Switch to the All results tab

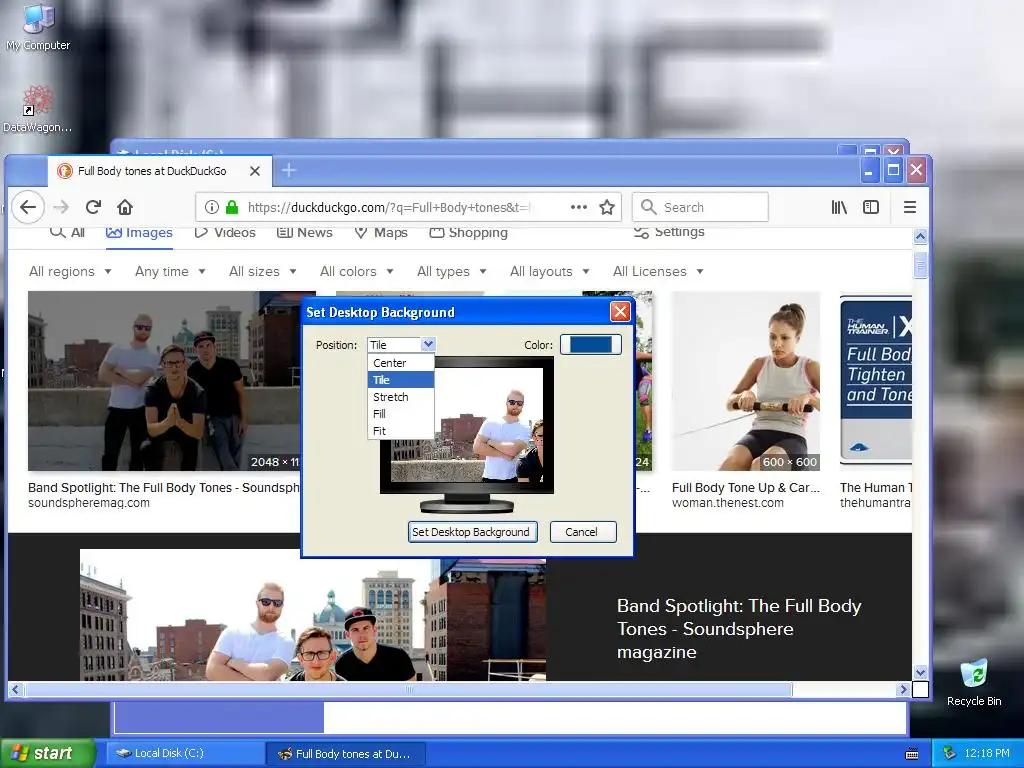point(68,233)
